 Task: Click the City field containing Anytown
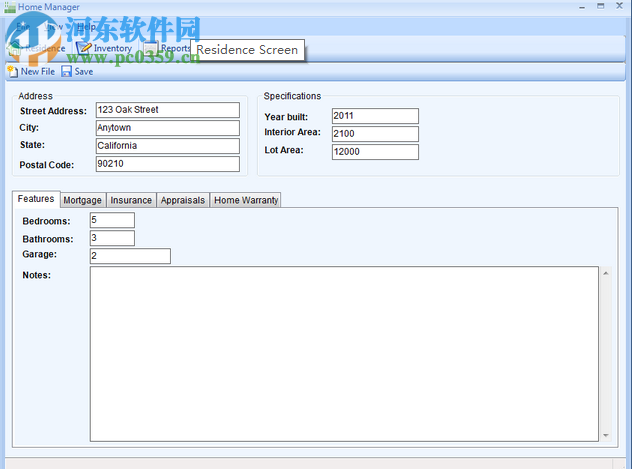[x=168, y=128]
